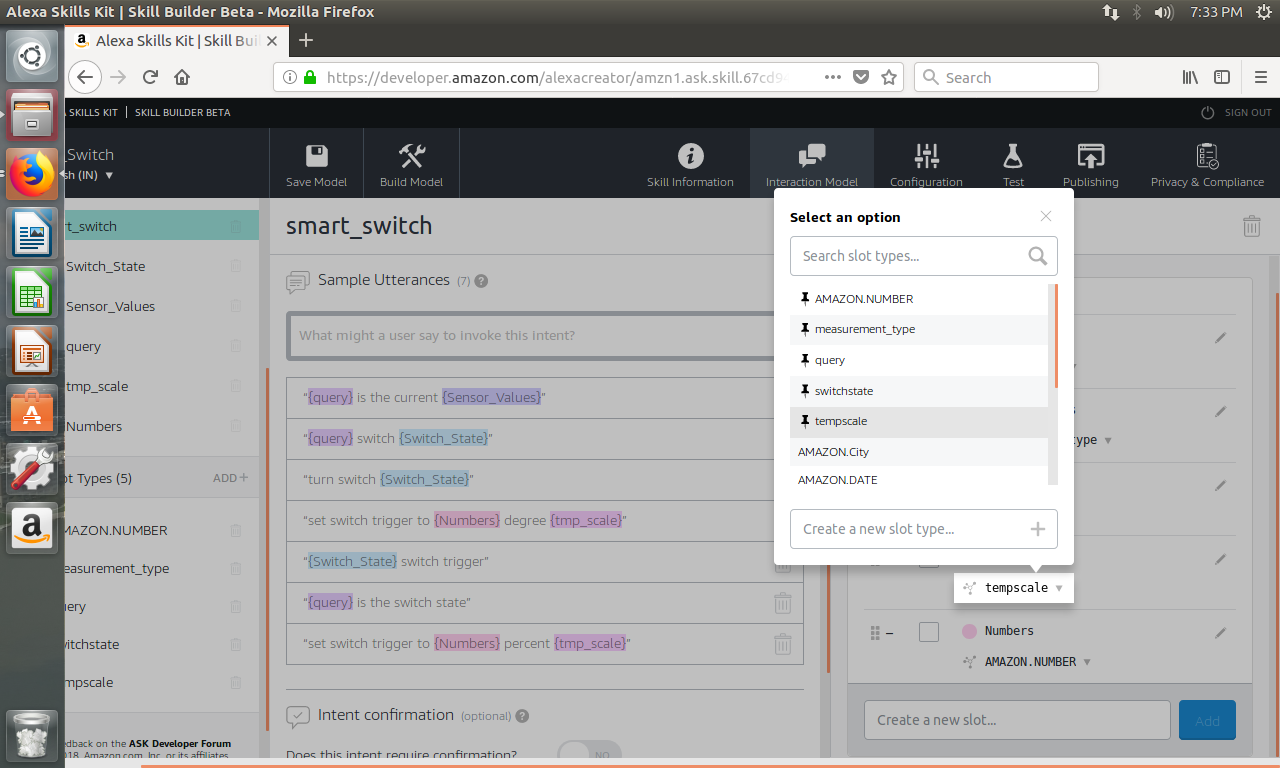Screen dimensions: 1280x768
Task: Close the Select an option popup
Action: [1046, 216]
